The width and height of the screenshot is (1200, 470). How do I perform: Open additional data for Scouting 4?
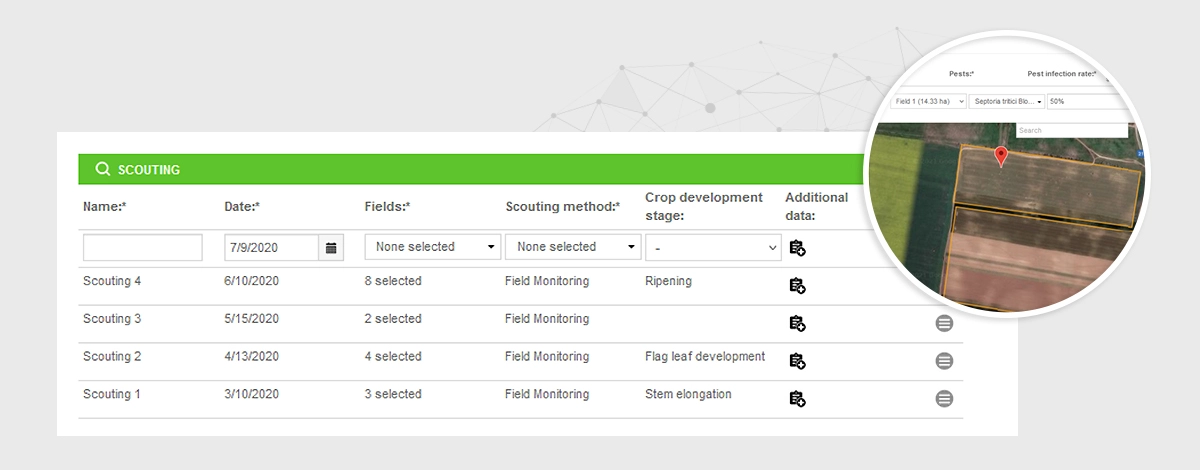[797, 286]
